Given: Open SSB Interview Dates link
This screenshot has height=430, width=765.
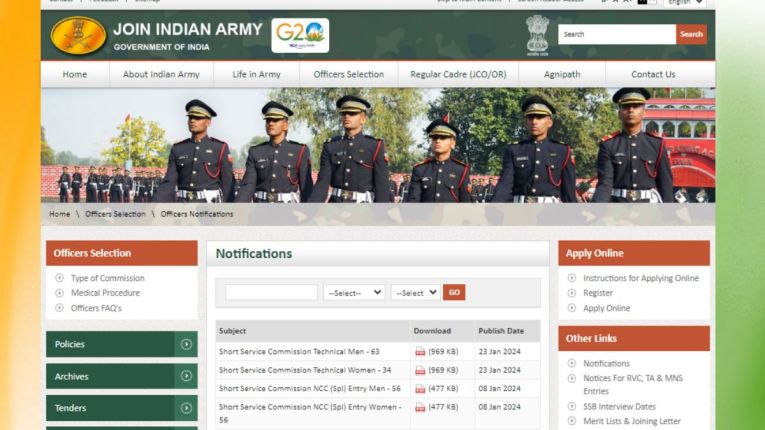Looking at the screenshot, I should tap(620, 407).
